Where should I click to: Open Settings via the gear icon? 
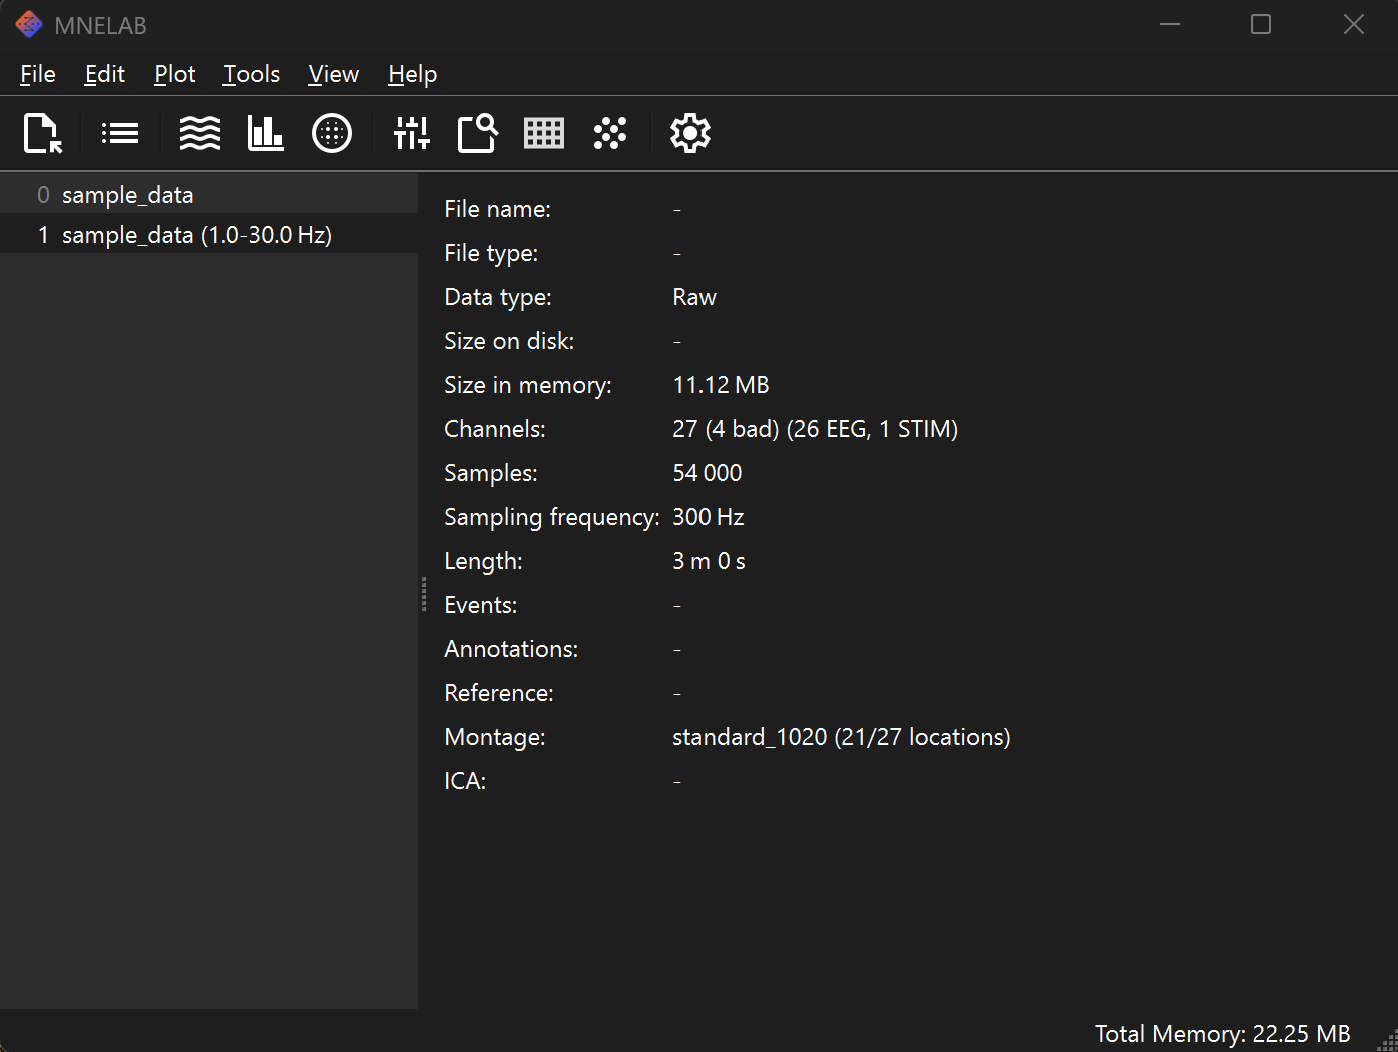(690, 133)
